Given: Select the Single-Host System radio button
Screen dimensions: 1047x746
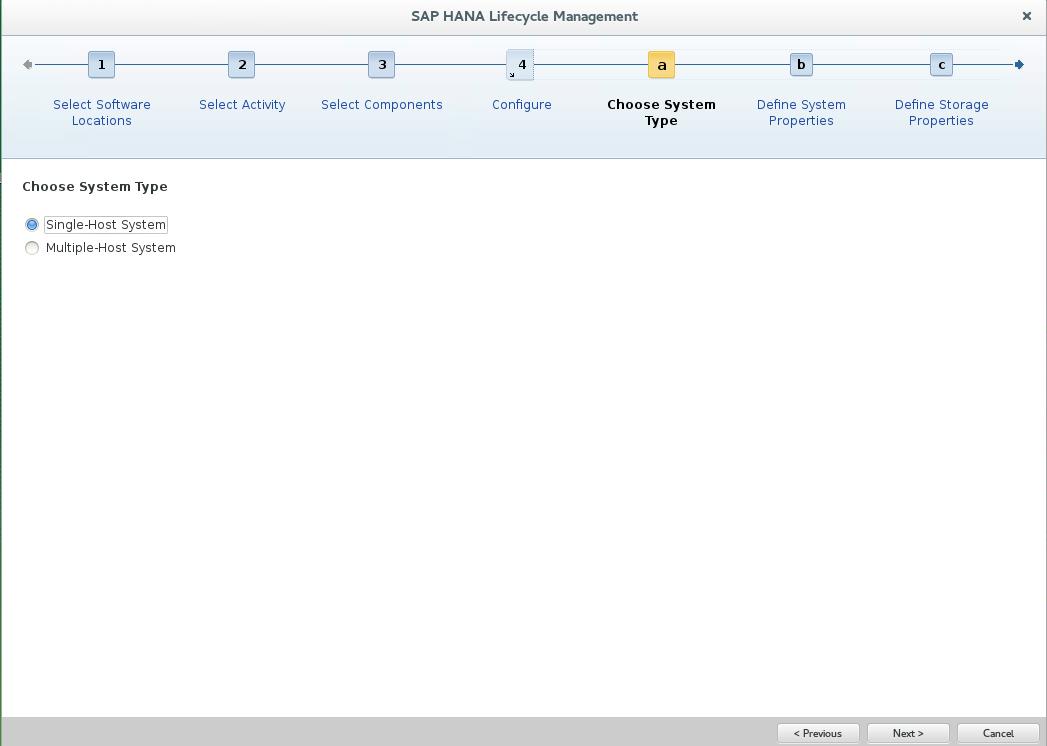Looking at the screenshot, I should click(x=32, y=224).
